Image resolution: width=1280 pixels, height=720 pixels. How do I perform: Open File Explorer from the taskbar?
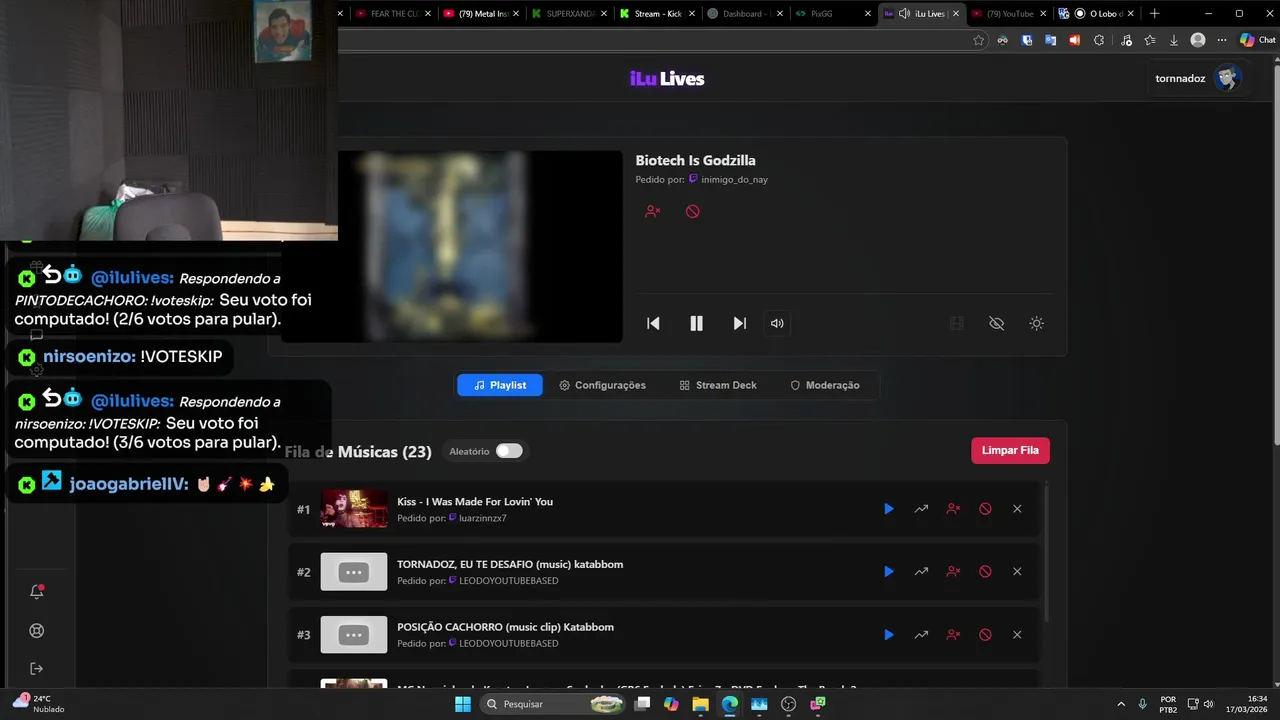coord(700,704)
